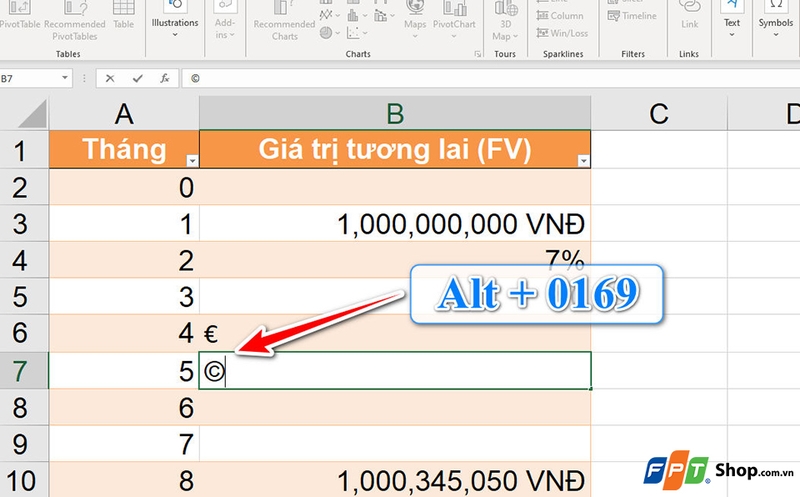Open the Illustrations dropdown

(x=175, y=20)
